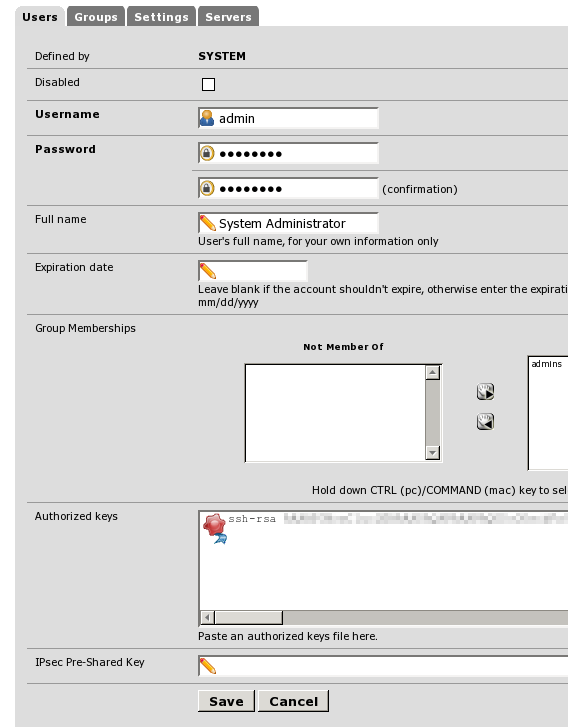568x727 pixels.
Task: Click the Paste an authorized keys file here hint
Action: (288, 636)
